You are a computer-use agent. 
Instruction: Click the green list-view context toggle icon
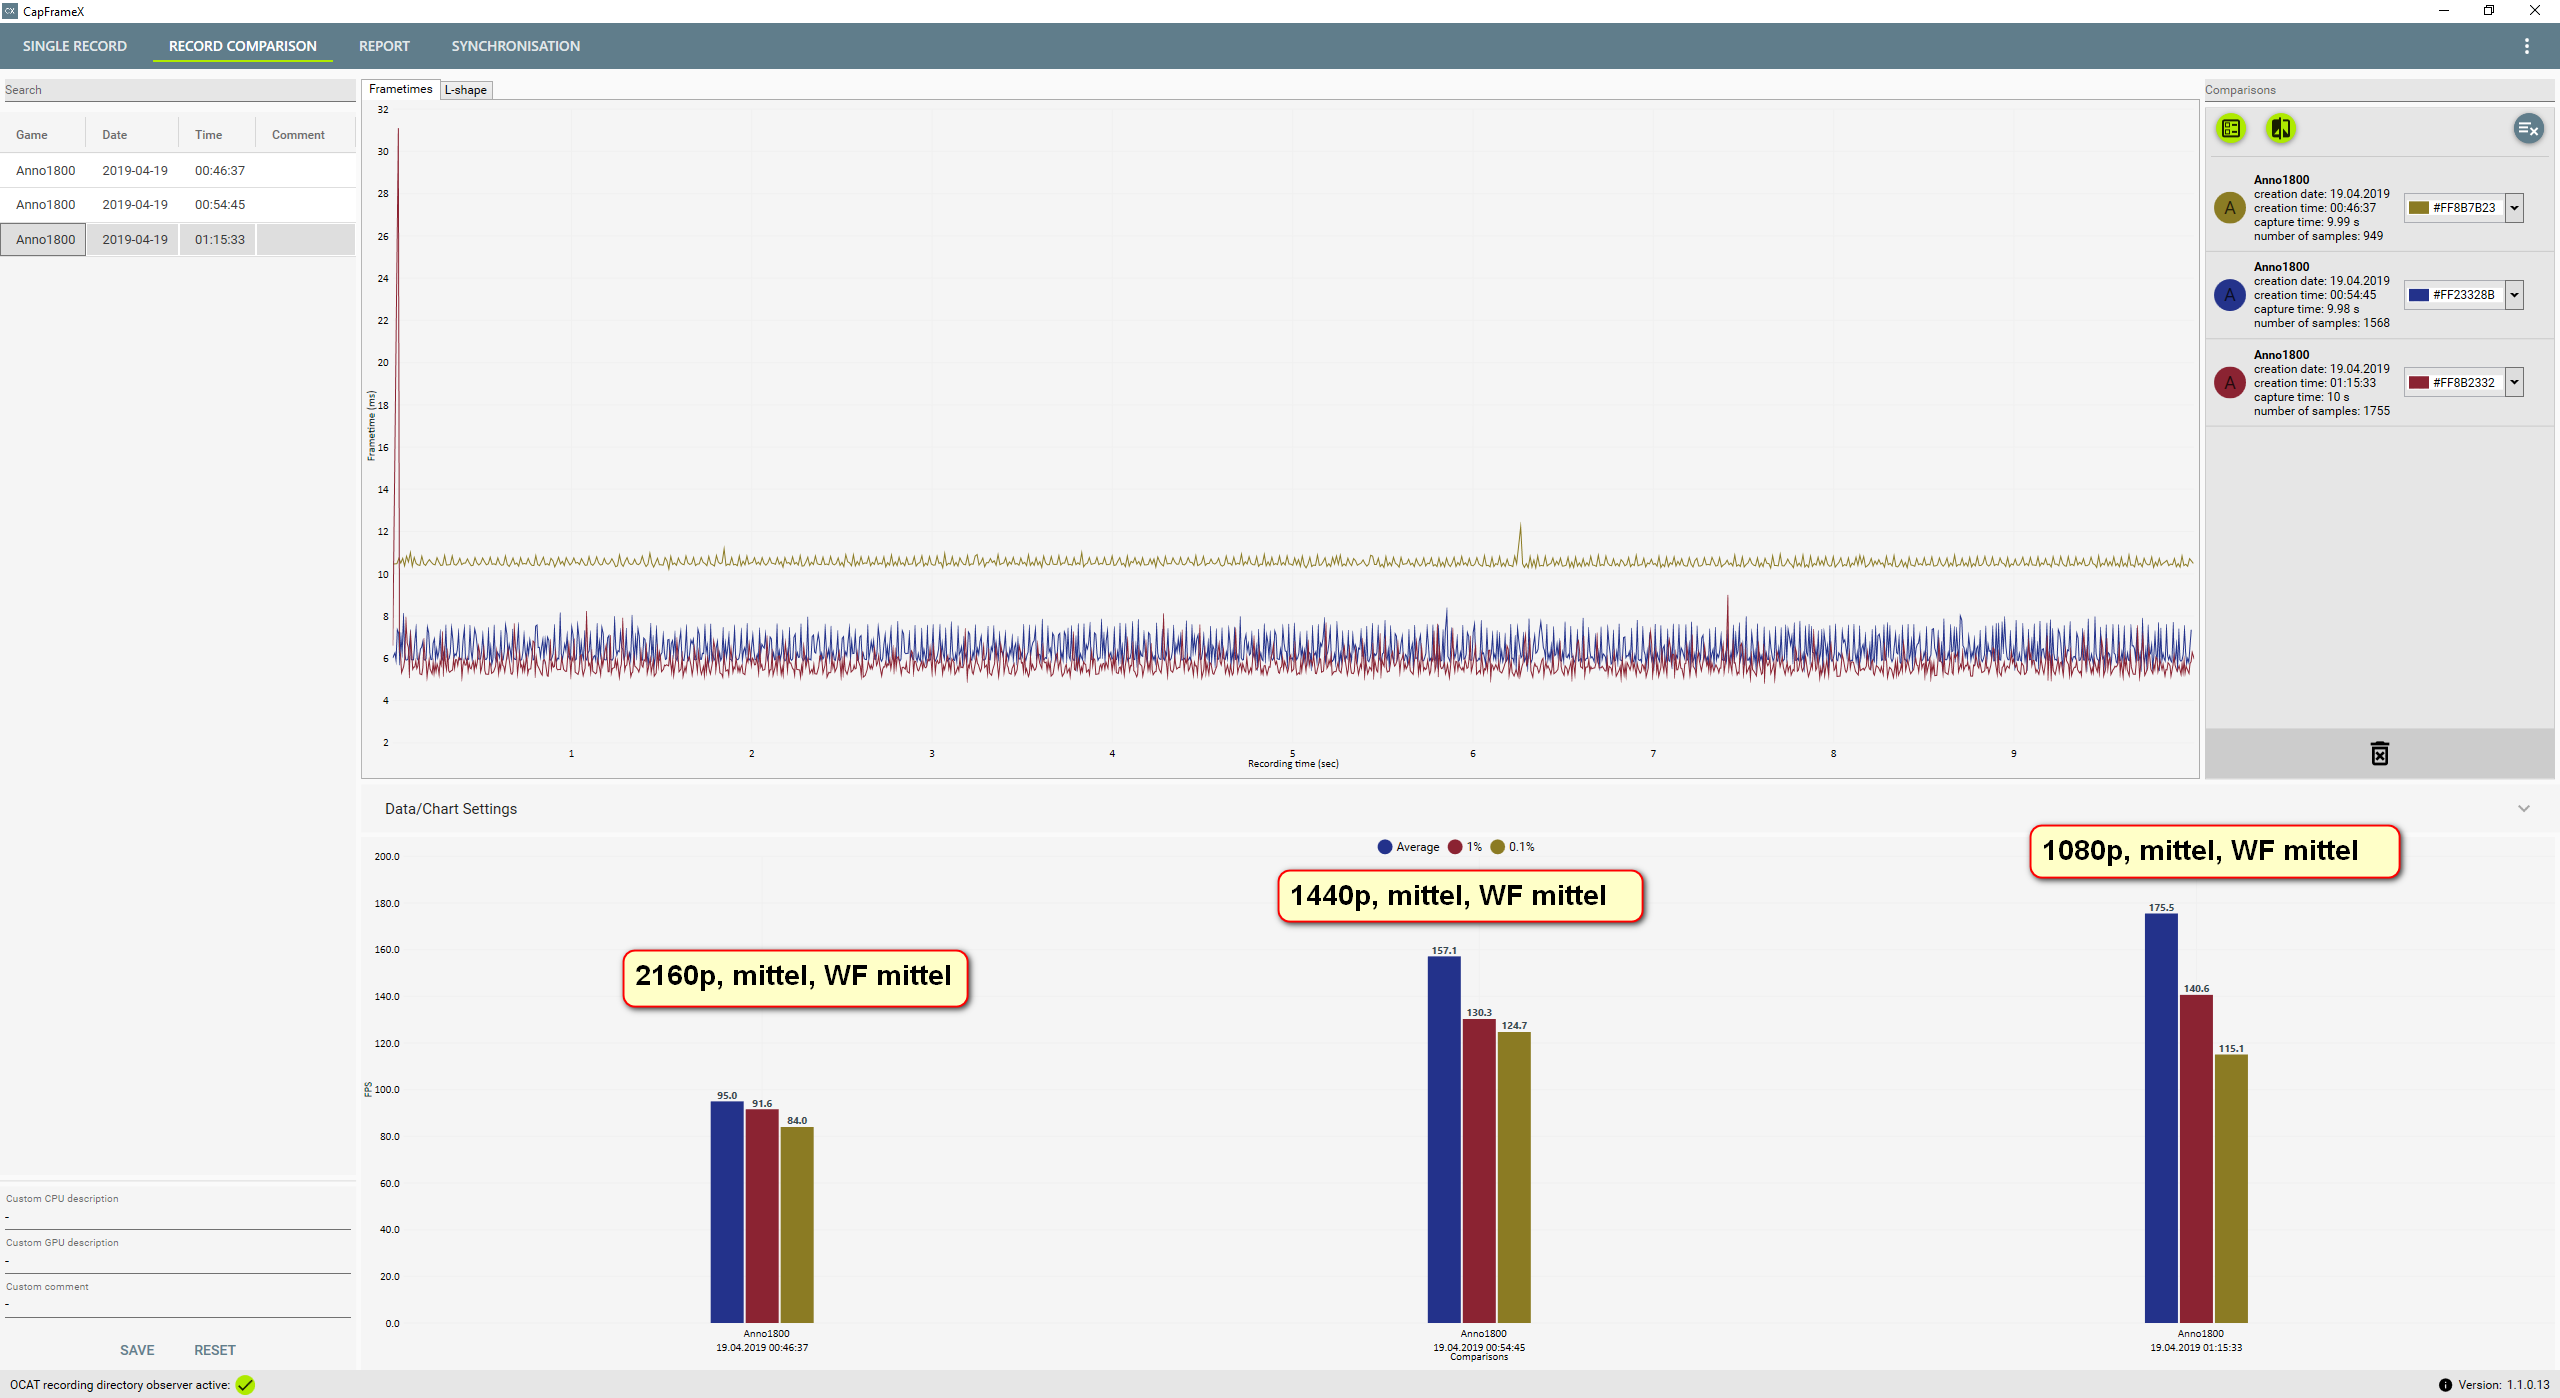(x=2231, y=128)
